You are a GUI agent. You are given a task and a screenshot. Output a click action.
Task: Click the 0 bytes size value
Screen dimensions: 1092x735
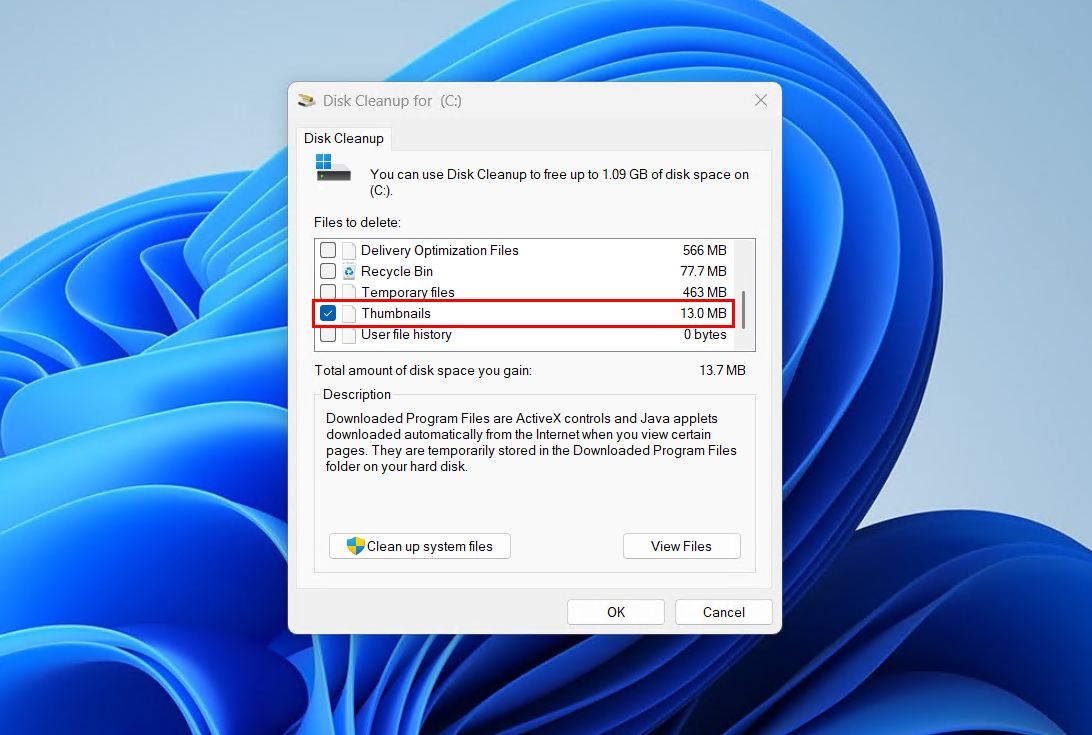click(705, 334)
